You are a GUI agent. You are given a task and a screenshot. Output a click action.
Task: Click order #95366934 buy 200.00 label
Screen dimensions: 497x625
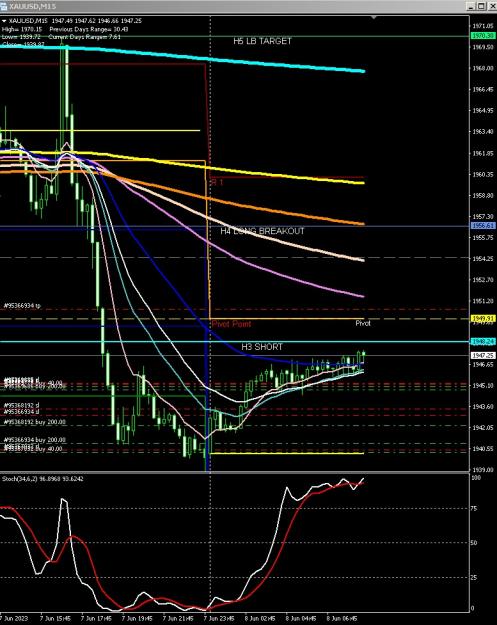tap(35, 440)
